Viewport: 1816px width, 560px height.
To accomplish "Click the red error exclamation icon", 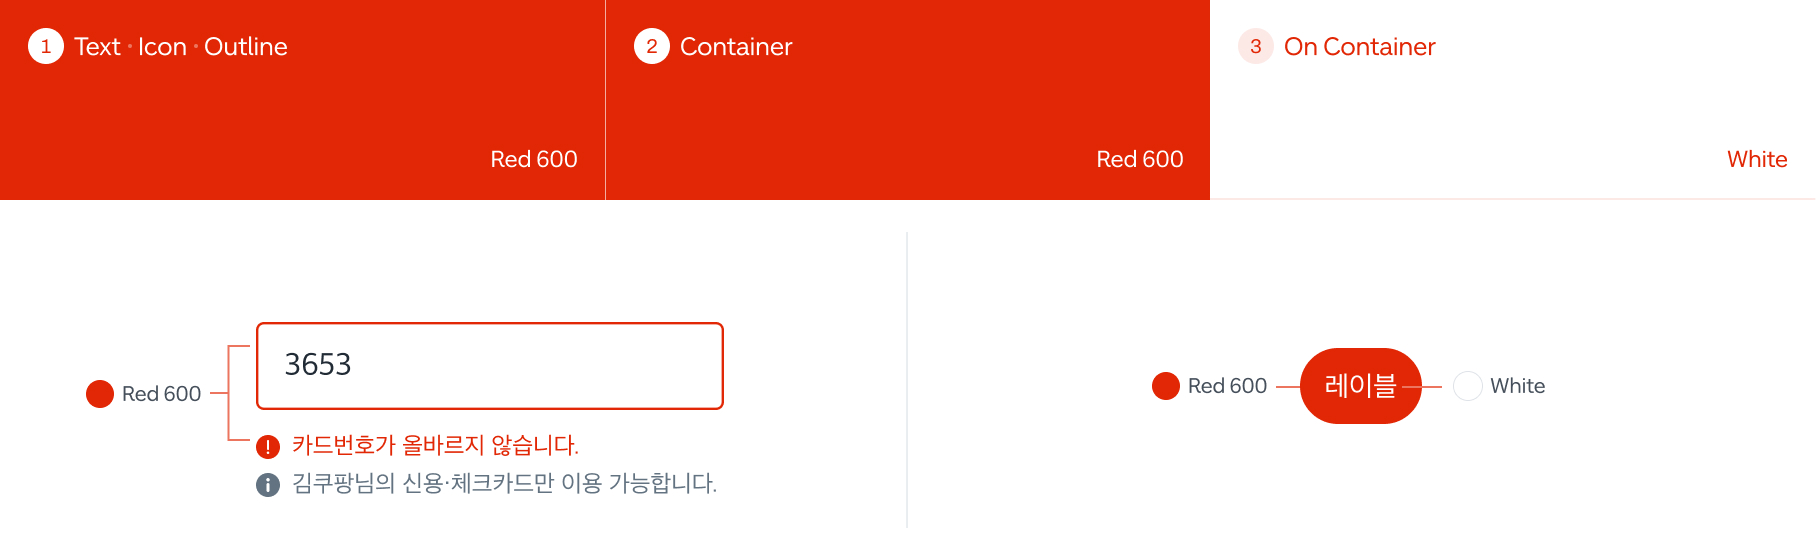I will tap(268, 446).
